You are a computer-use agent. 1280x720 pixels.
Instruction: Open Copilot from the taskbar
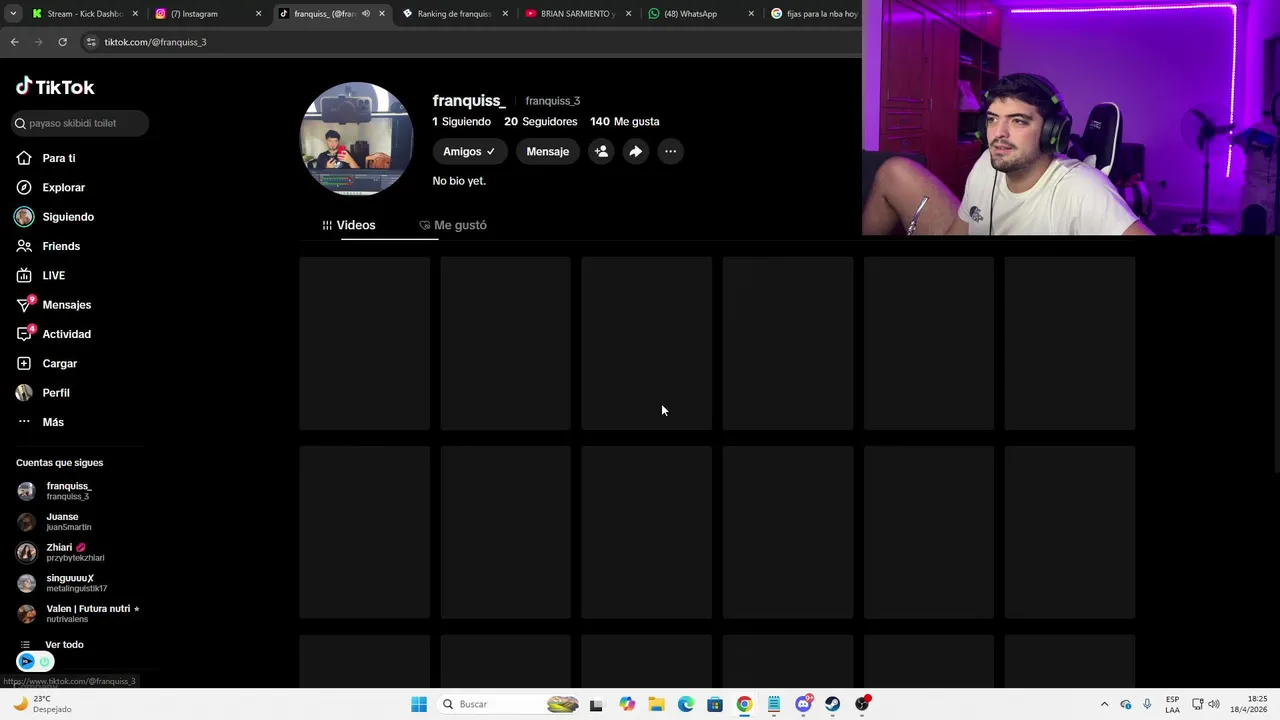click(x=627, y=704)
